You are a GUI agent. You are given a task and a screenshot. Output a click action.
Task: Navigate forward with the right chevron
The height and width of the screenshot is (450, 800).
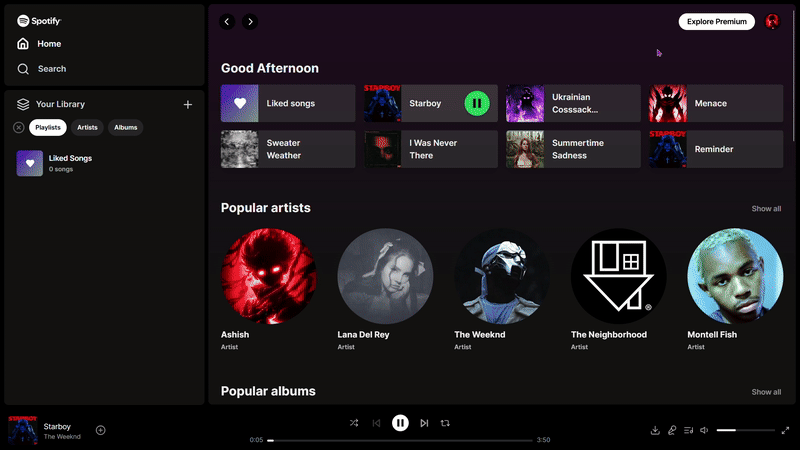(x=250, y=21)
